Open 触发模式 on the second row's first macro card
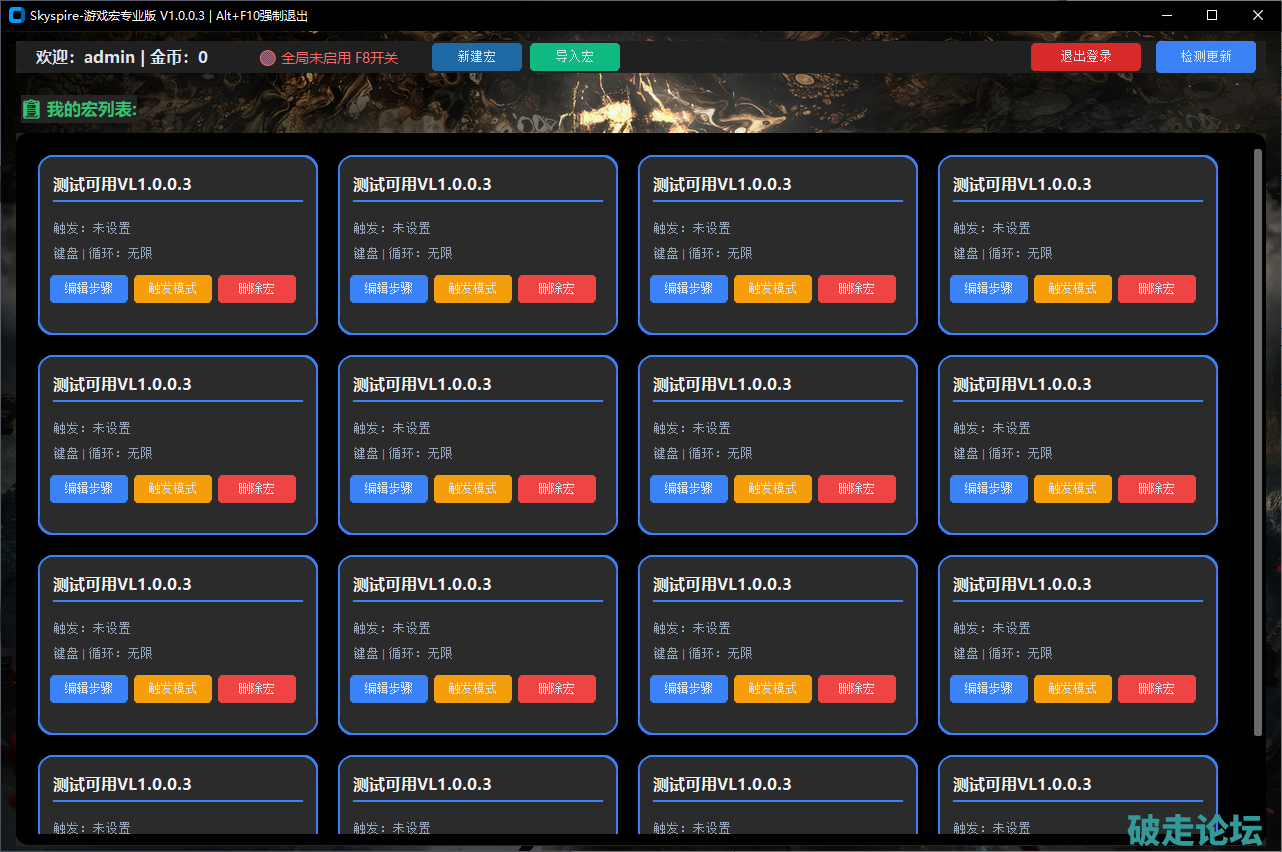This screenshot has width=1282, height=852. (173, 489)
